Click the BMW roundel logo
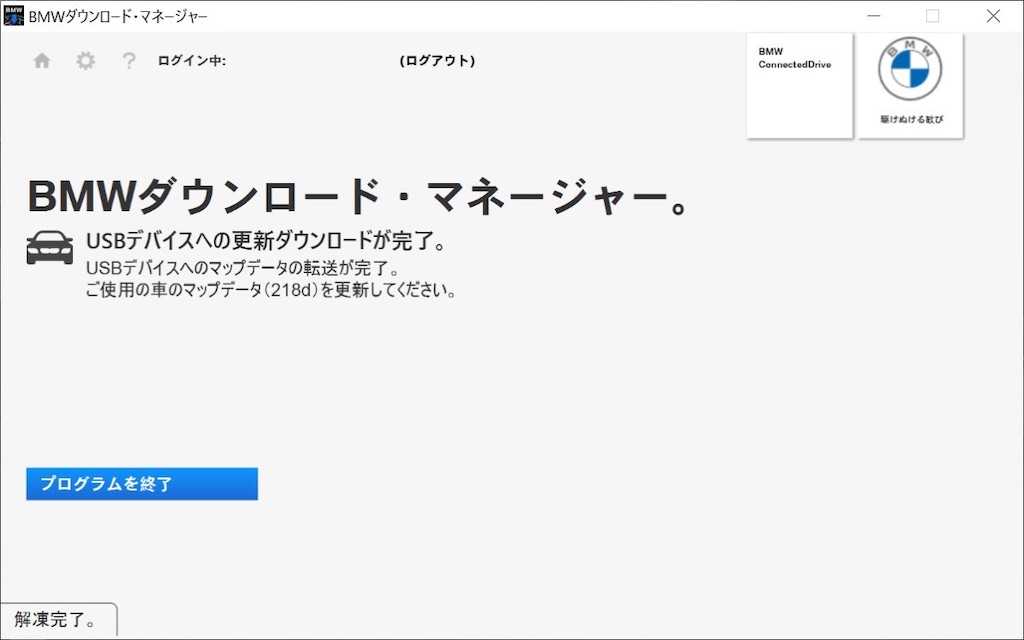This screenshot has width=1024, height=640. [909, 70]
